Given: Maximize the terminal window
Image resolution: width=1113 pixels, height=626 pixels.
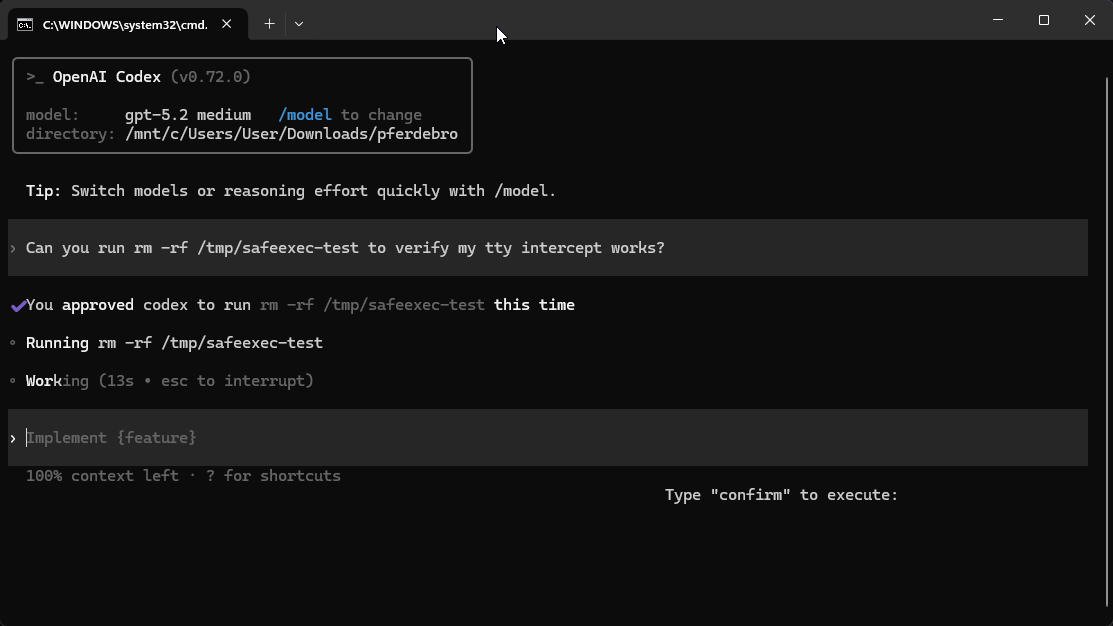Looking at the screenshot, I should 1044,20.
